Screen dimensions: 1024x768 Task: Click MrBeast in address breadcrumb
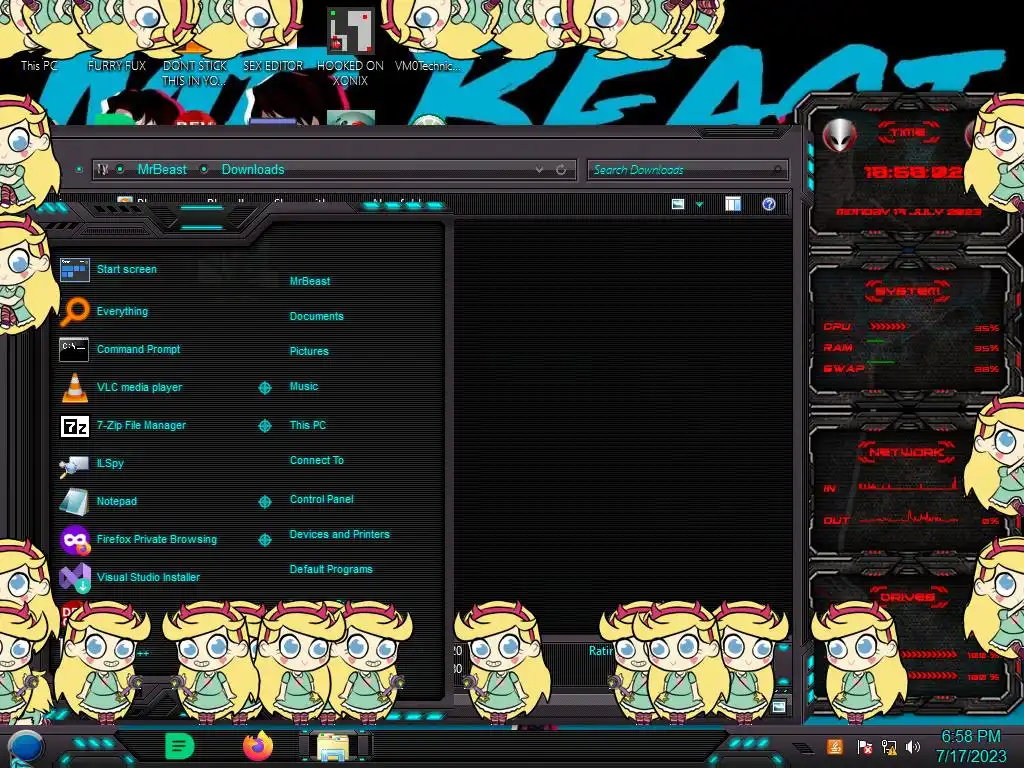162,169
